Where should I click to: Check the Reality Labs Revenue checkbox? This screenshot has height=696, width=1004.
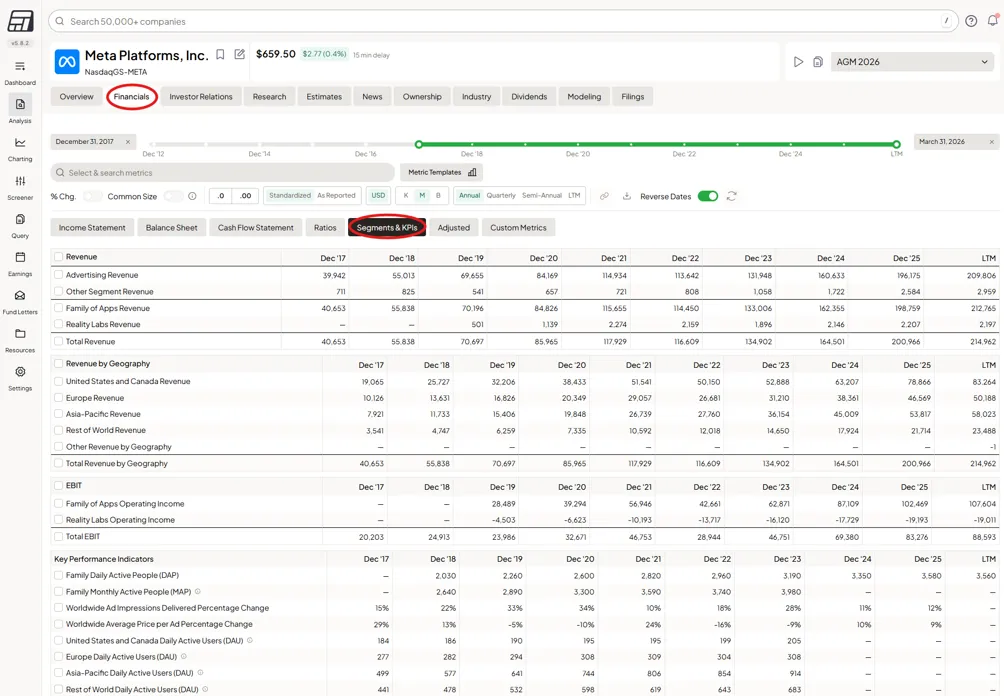pyautogui.click(x=58, y=325)
